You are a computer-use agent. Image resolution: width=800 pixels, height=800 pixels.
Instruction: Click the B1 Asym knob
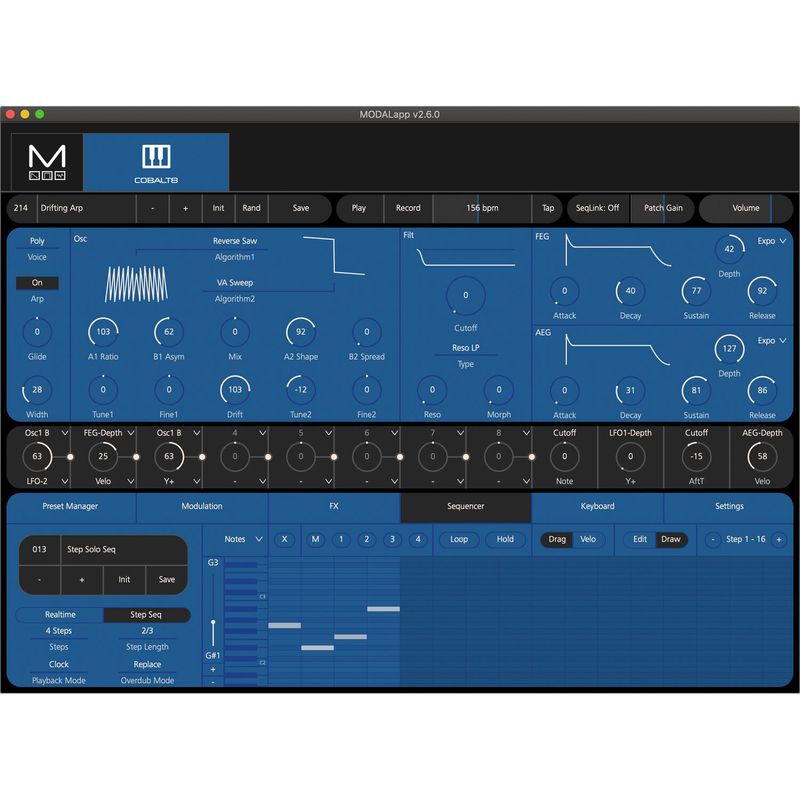tap(169, 332)
